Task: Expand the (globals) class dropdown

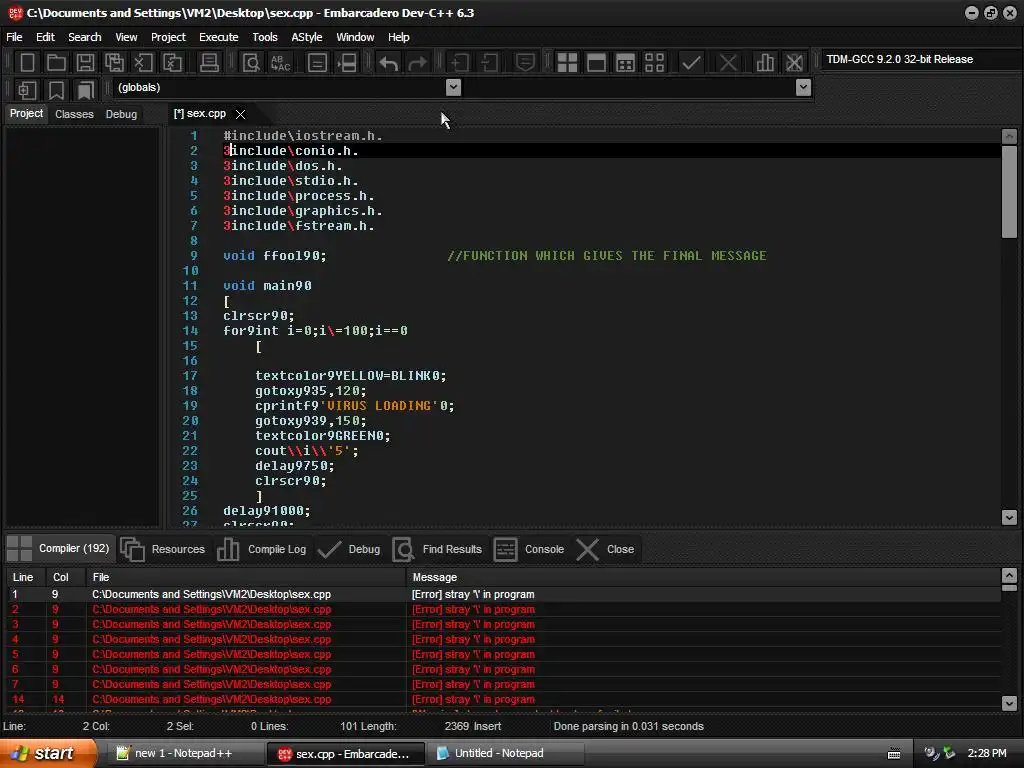Action: 453,88
